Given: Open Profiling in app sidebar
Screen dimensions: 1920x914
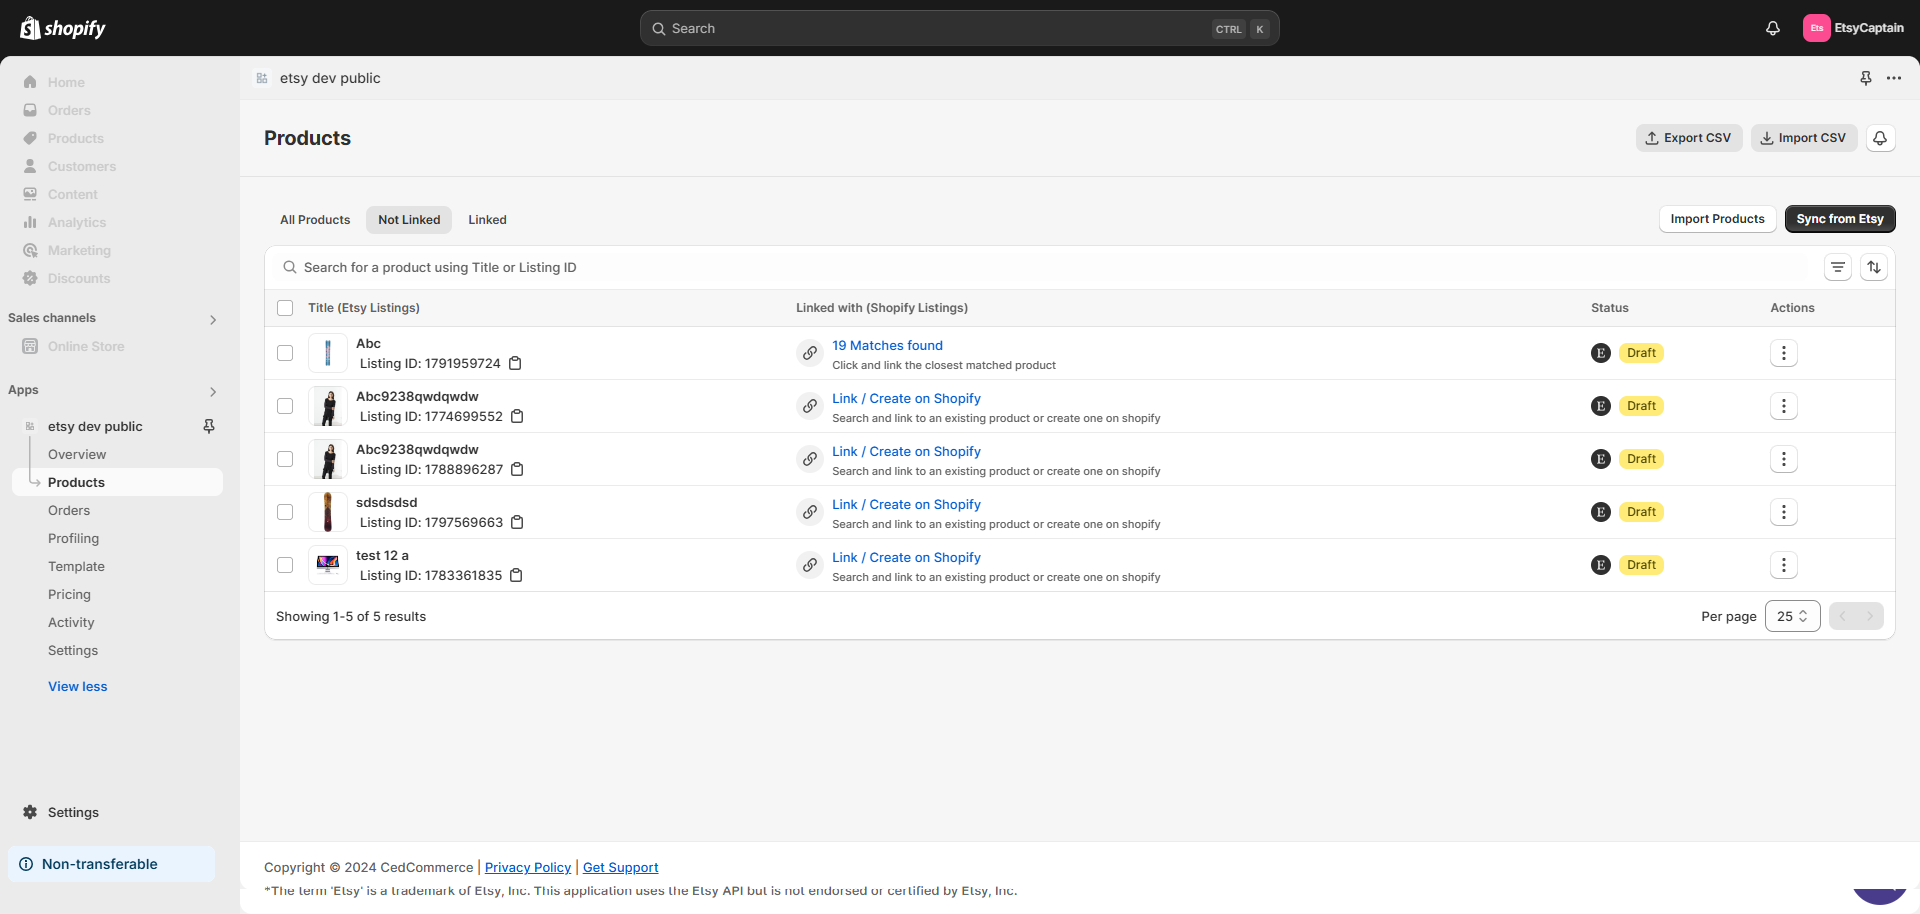Looking at the screenshot, I should [73, 538].
